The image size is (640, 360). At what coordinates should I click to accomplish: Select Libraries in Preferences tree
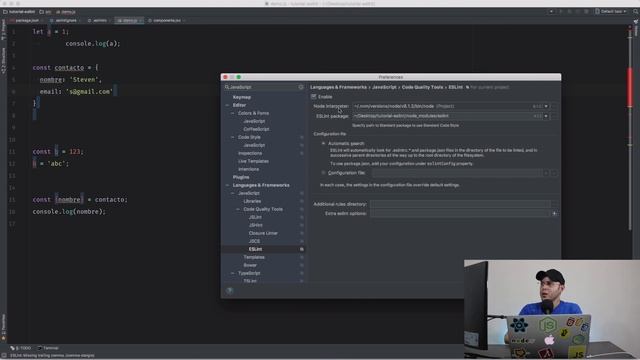252,201
